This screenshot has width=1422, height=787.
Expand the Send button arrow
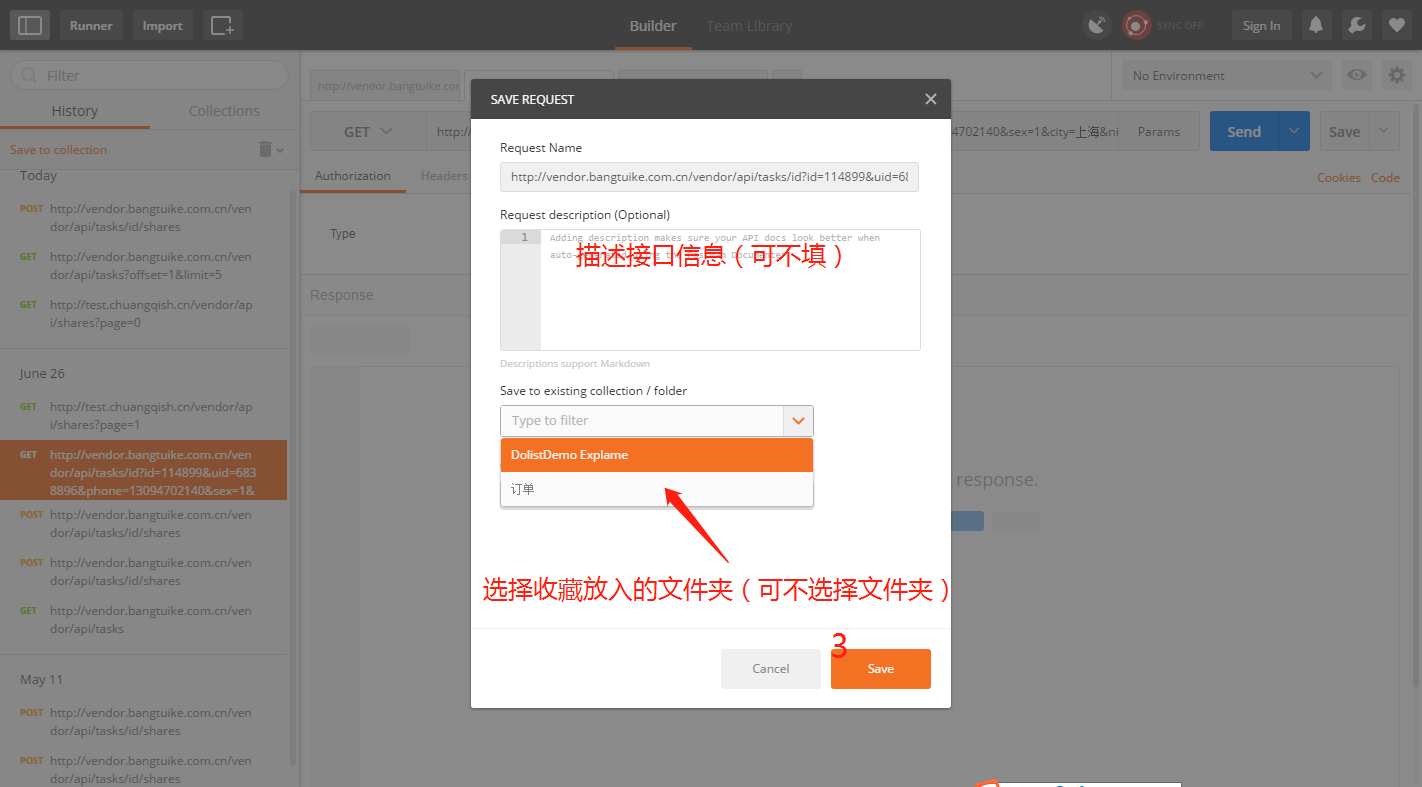1295,131
